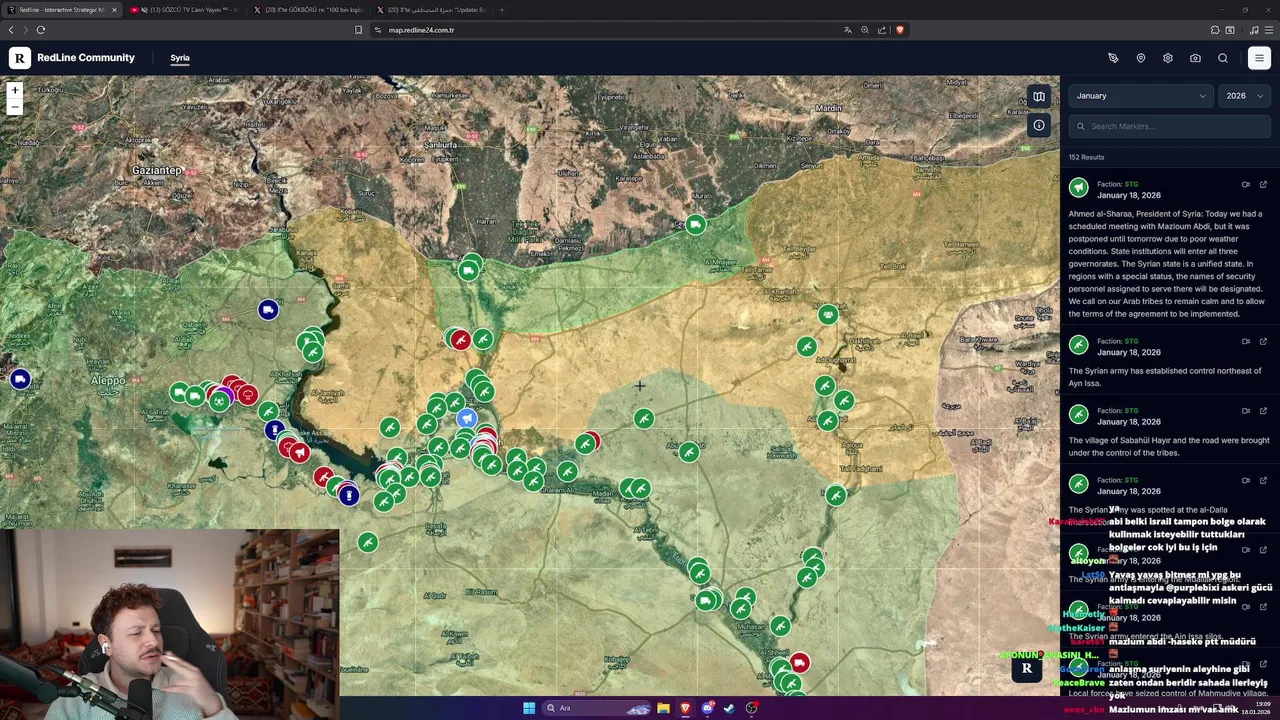Image resolution: width=1280 pixels, height=720 pixels.
Task: Open a new browser tab
Action: pos(502,10)
